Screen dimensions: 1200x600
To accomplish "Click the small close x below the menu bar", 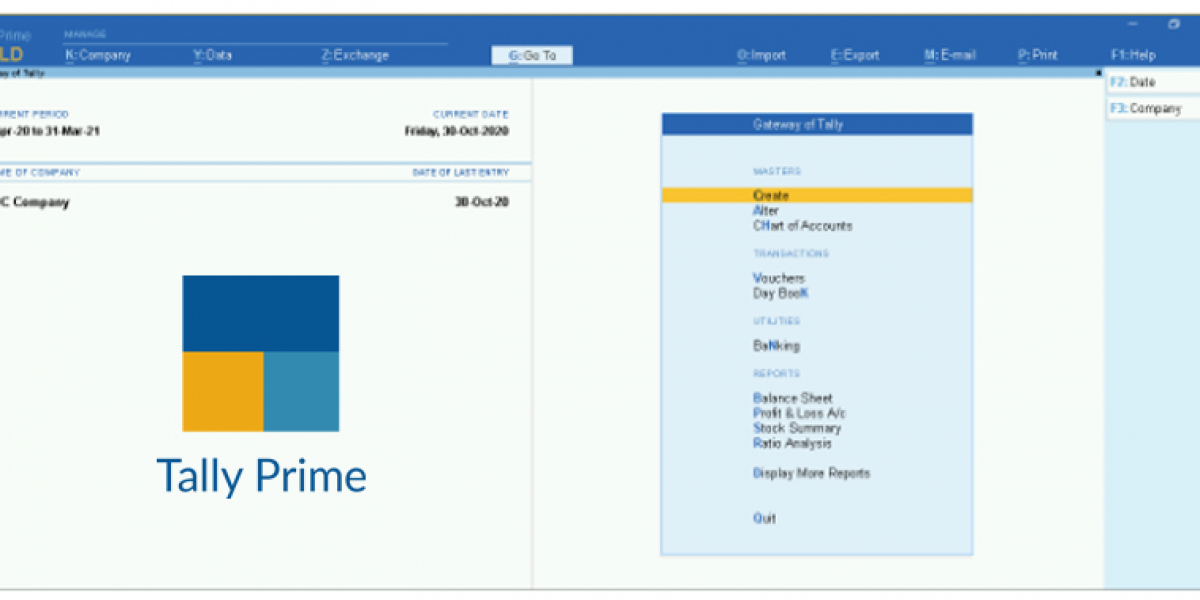I will [x=1098, y=74].
